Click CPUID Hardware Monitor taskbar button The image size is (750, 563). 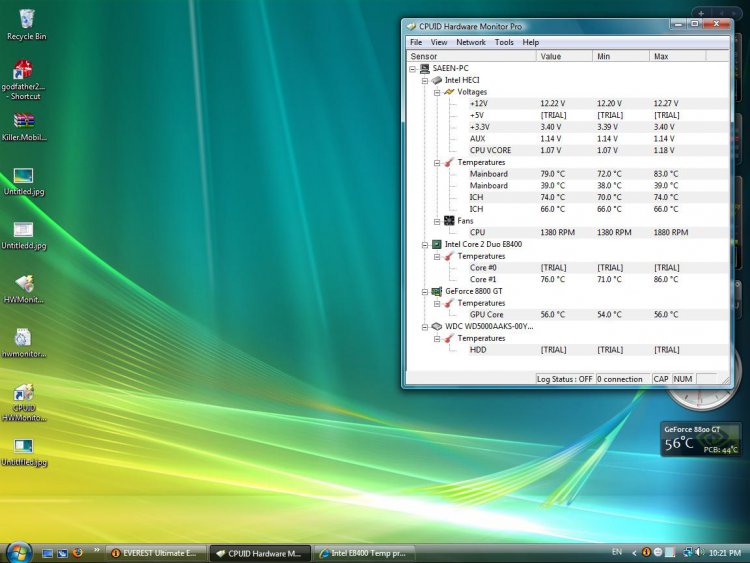pyautogui.click(x=260, y=553)
